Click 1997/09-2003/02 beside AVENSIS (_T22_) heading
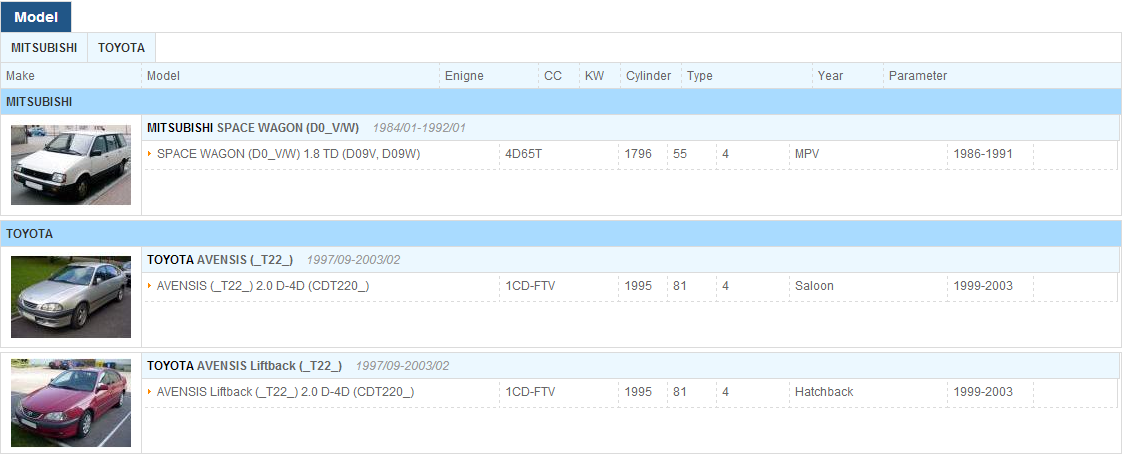Screen dimensions: 1125x457 click(353, 260)
